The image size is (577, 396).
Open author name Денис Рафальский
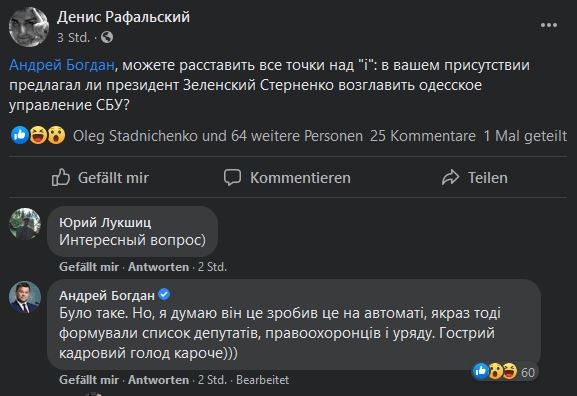[123, 17]
